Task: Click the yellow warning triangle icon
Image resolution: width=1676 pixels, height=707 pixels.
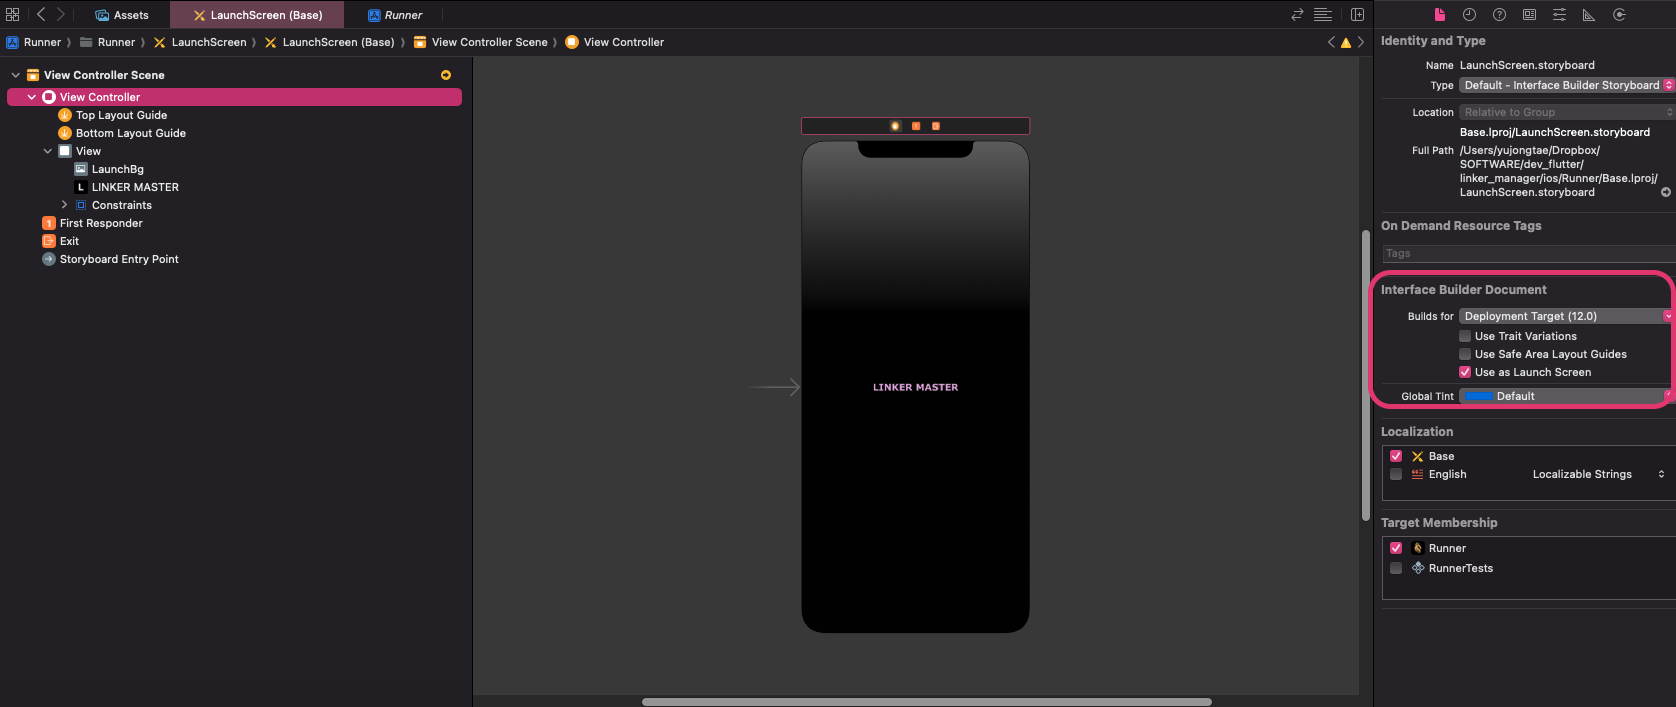Action: tap(1345, 42)
